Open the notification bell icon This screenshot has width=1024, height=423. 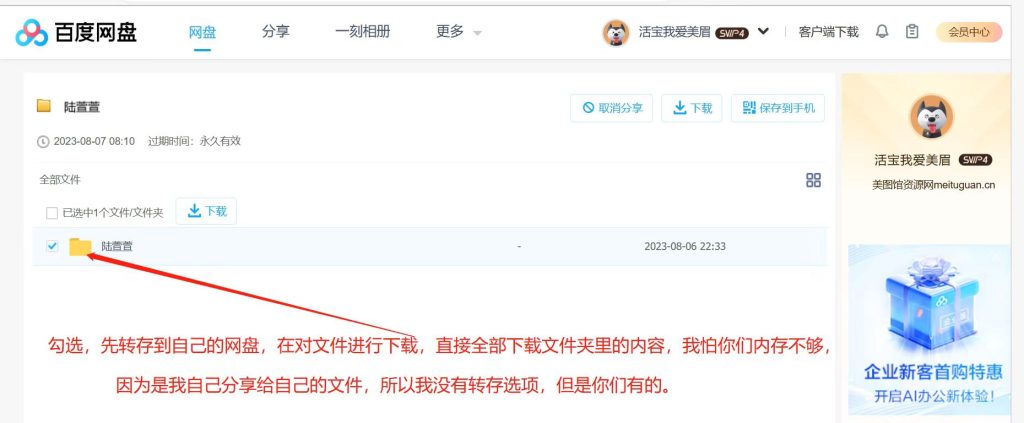tap(882, 31)
